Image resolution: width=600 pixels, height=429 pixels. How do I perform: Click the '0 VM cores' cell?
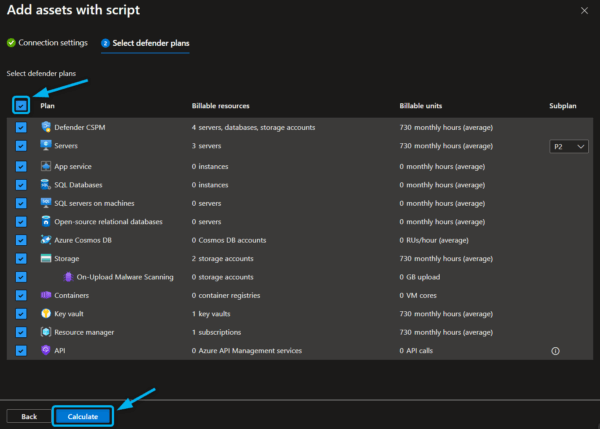click(418, 295)
